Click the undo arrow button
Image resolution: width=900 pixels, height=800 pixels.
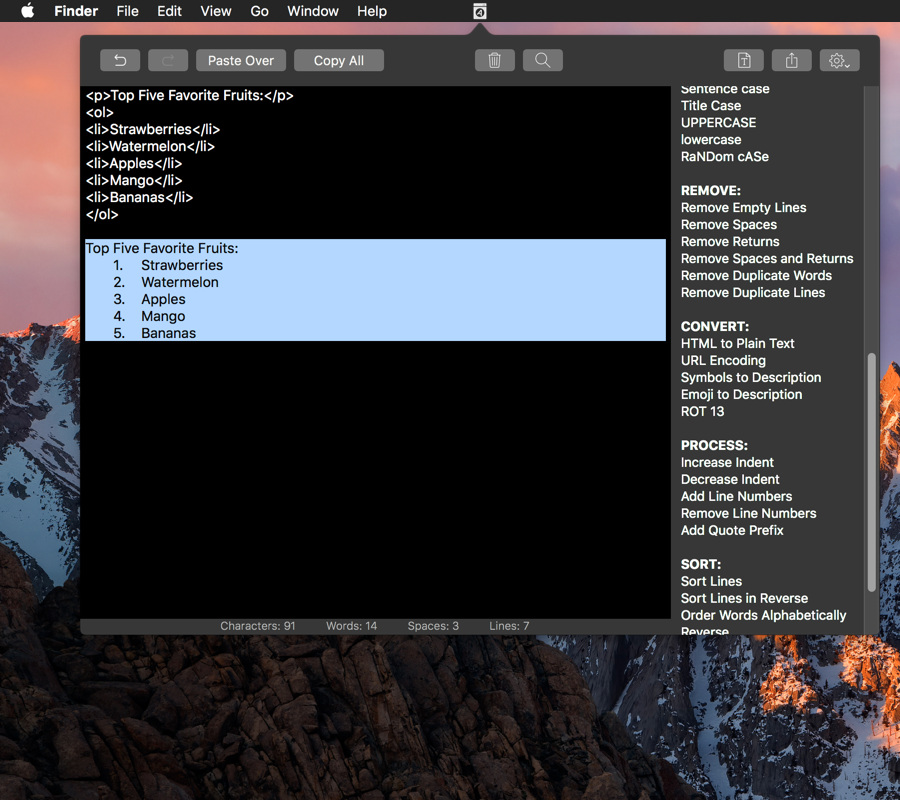click(x=120, y=60)
